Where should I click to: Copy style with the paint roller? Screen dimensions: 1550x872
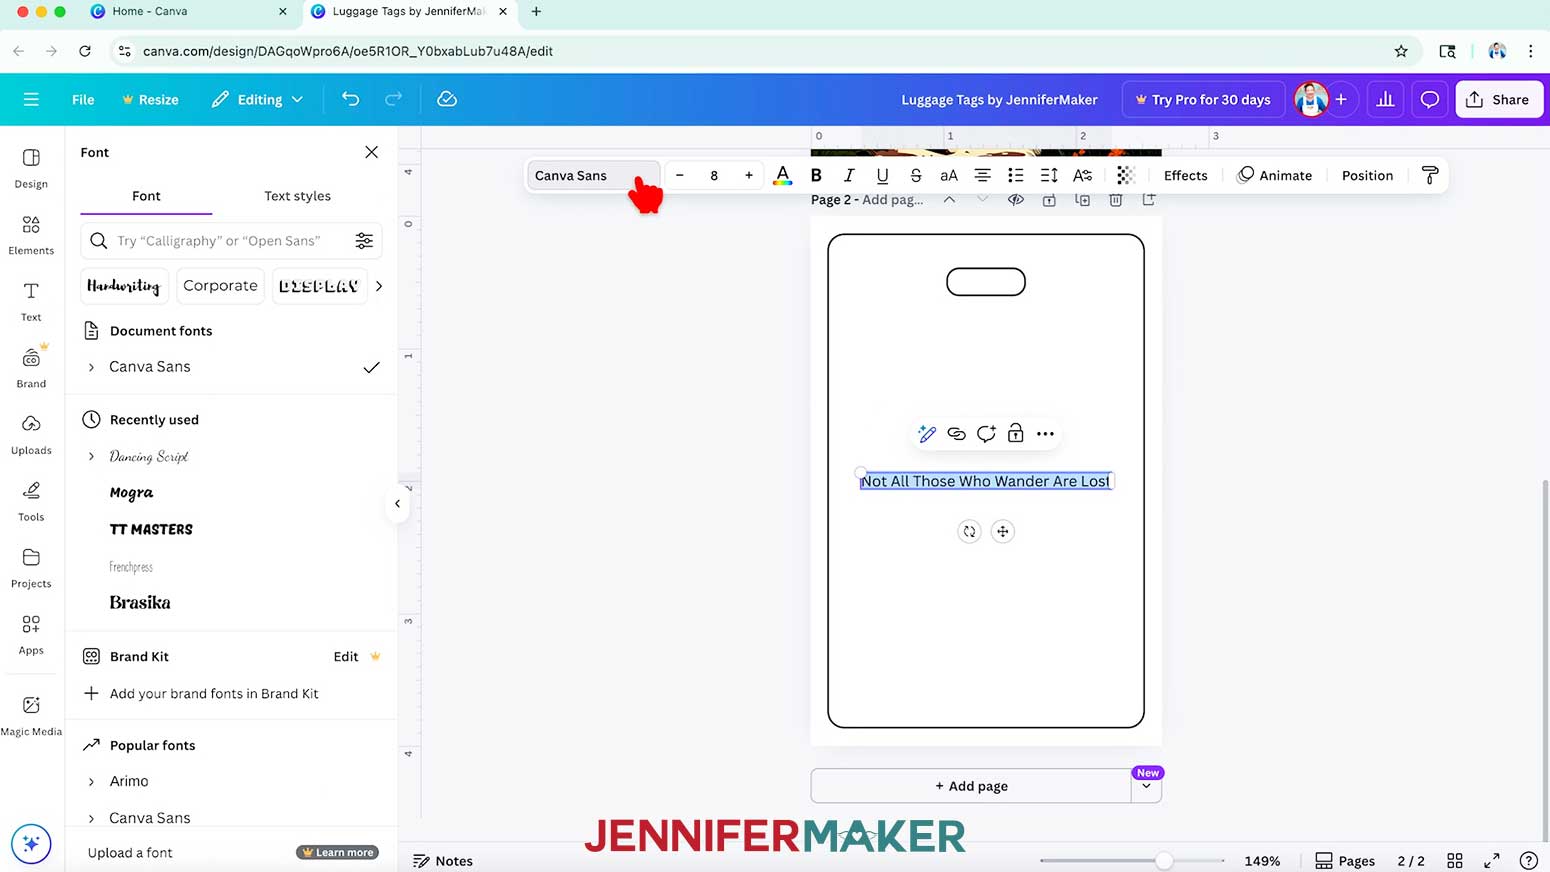[x=1430, y=175]
